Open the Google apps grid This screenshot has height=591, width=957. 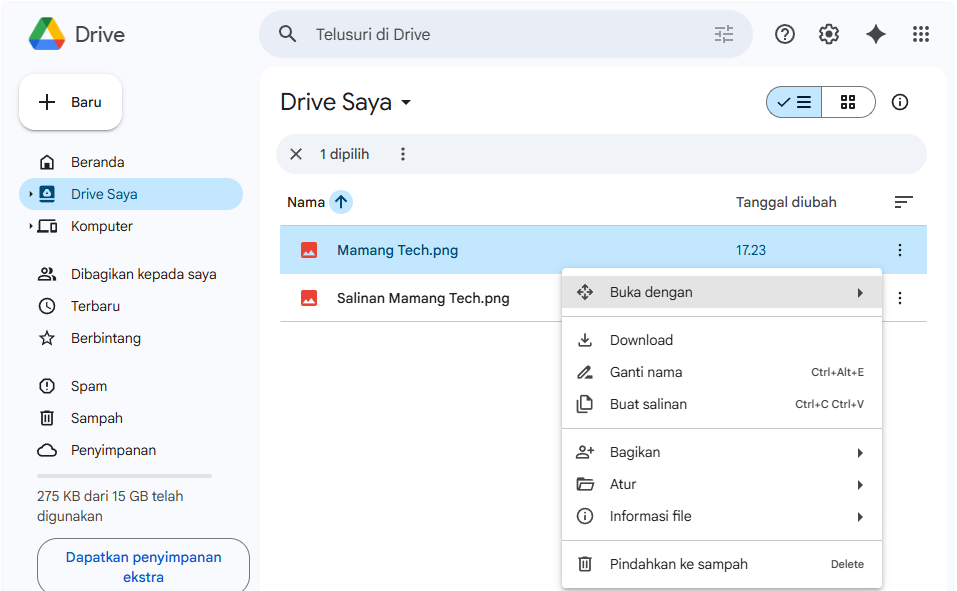pos(921,34)
